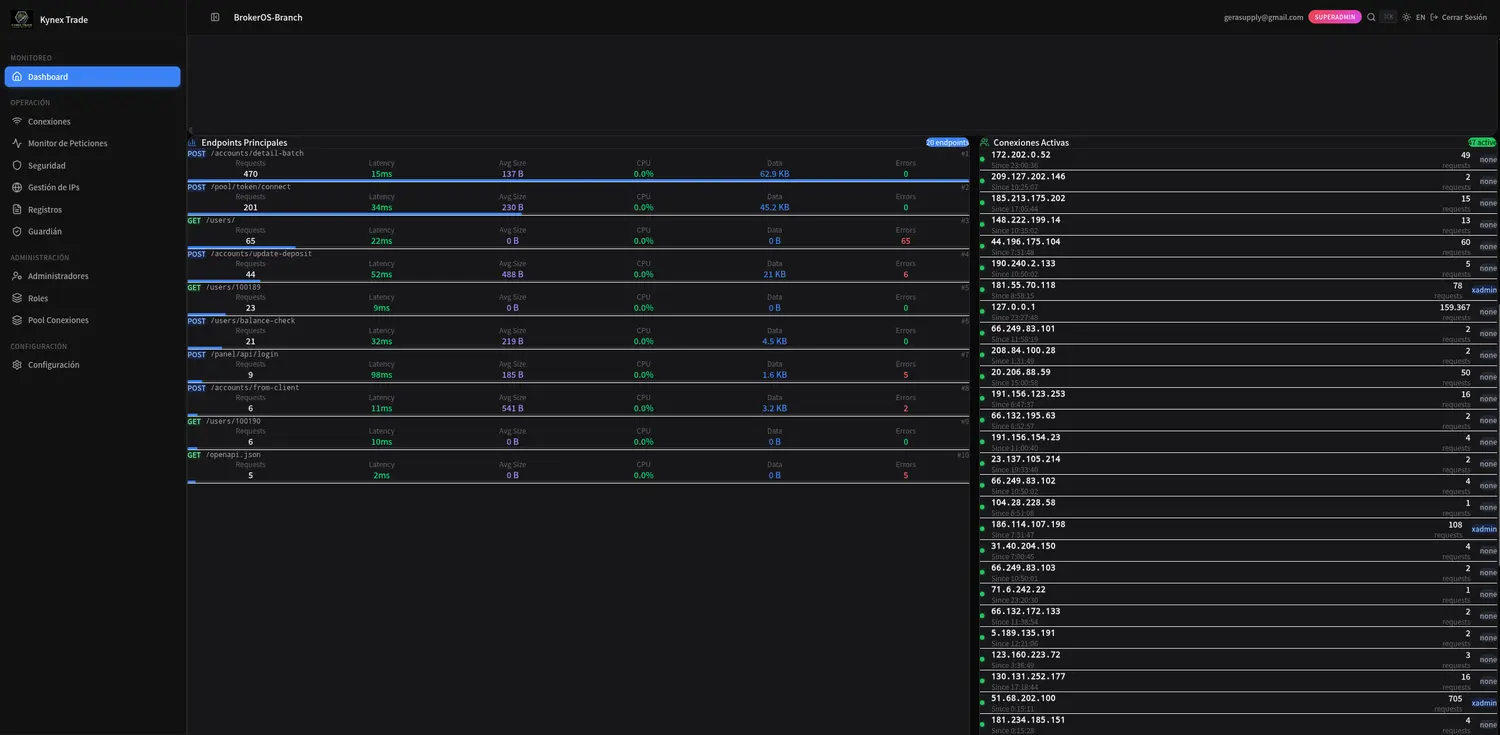Click the ⌘K shortcut badge

pos(1388,17)
